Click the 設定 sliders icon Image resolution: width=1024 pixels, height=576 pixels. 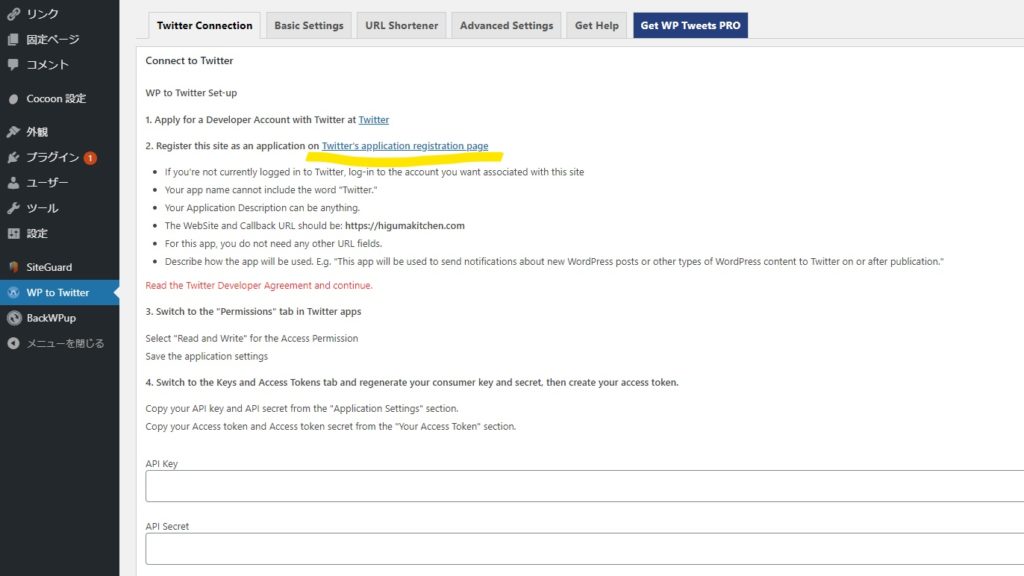point(13,233)
